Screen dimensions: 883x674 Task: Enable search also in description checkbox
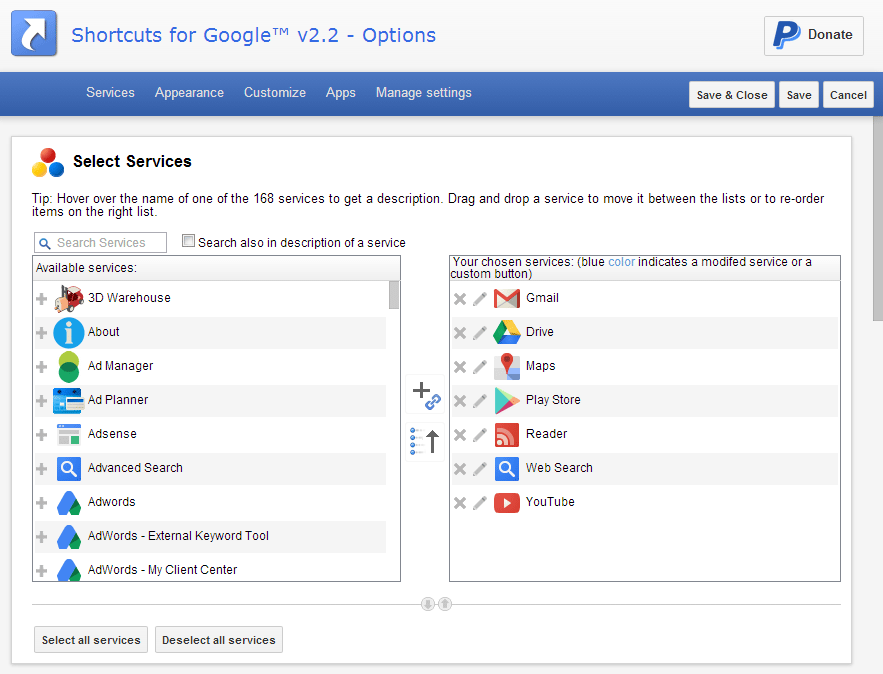coord(189,241)
